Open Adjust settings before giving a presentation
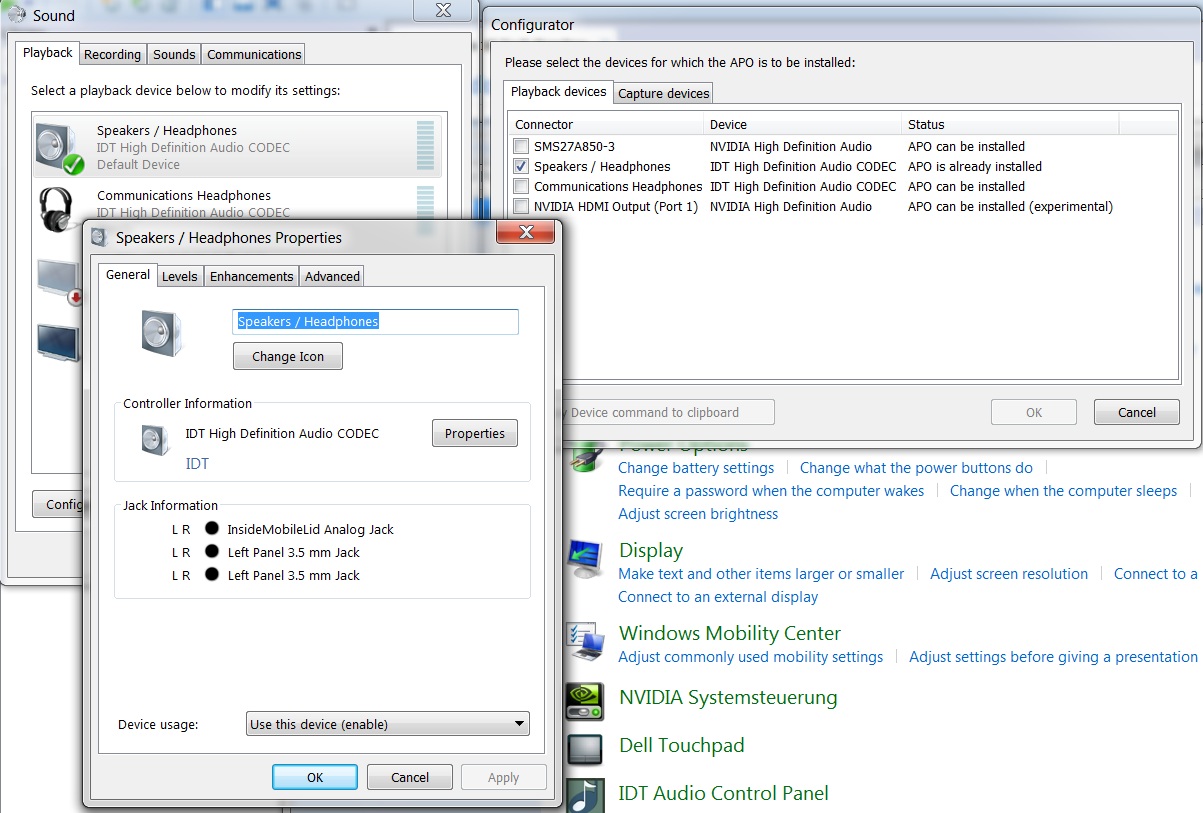Viewport: 1203px width, 813px height. click(1053, 657)
